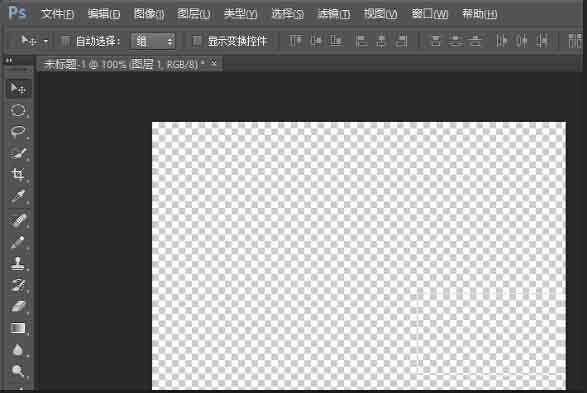Image resolution: width=587 pixels, height=393 pixels.
Task: Select the Blur tool
Action: [x=18, y=350]
